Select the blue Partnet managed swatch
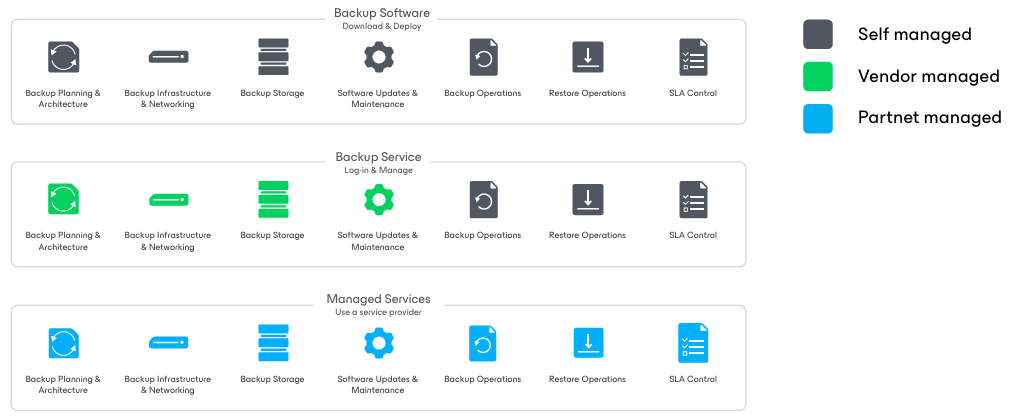The image size is (1009, 417). pyautogui.click(x=818, y=118)
